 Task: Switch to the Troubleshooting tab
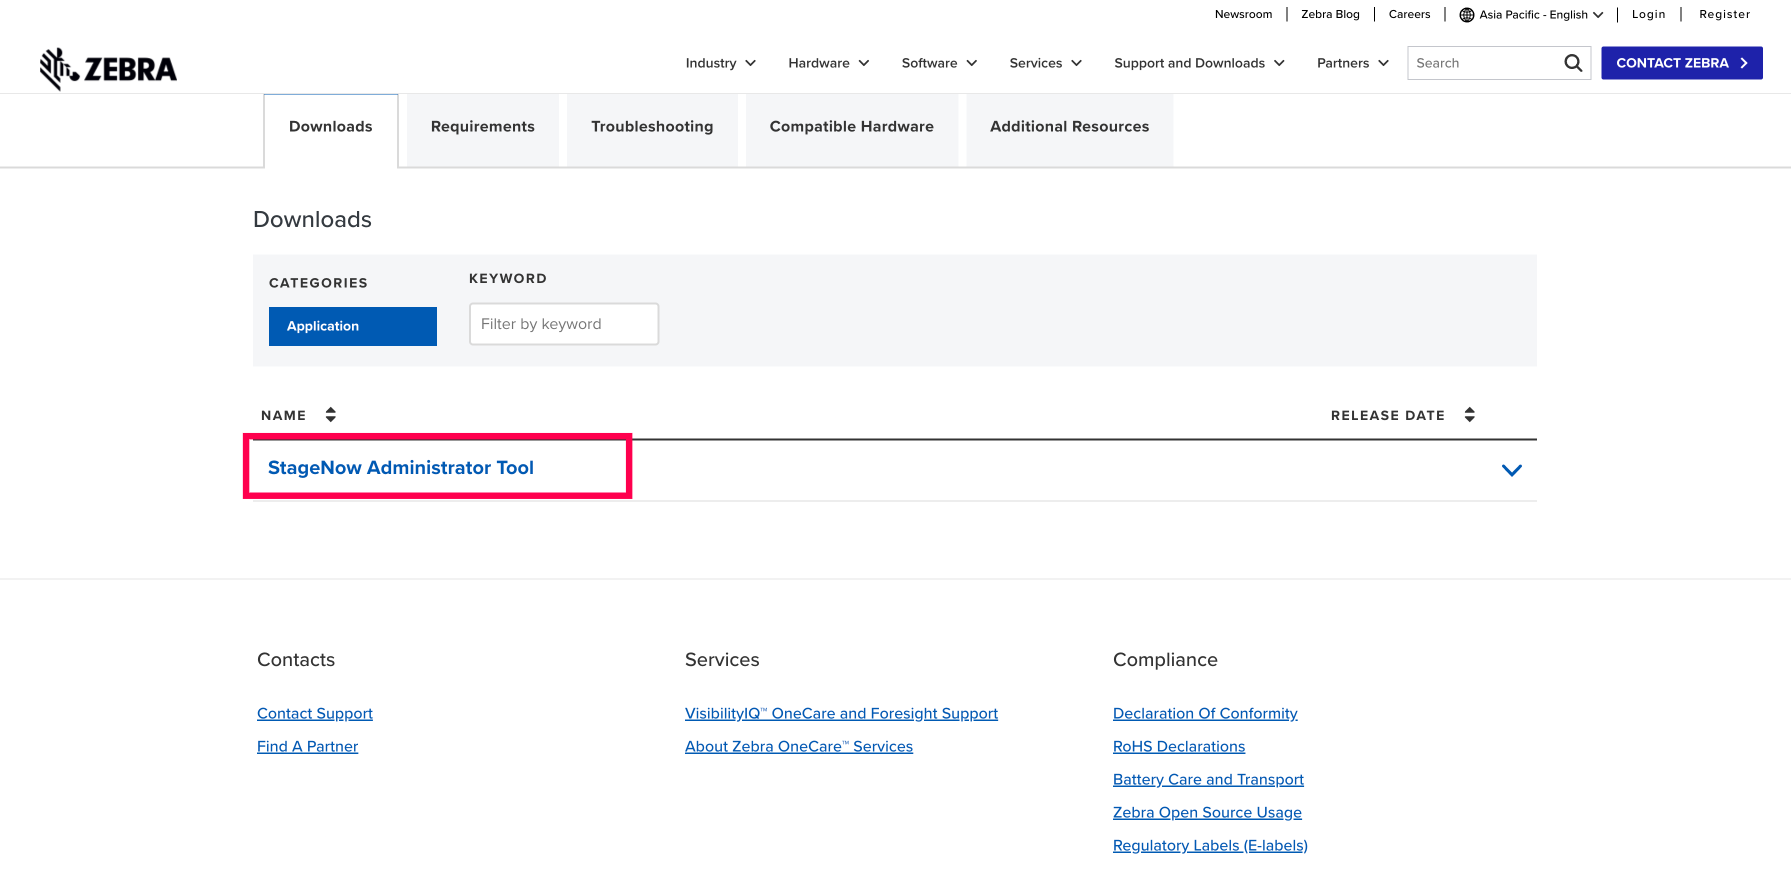point(652,127)
